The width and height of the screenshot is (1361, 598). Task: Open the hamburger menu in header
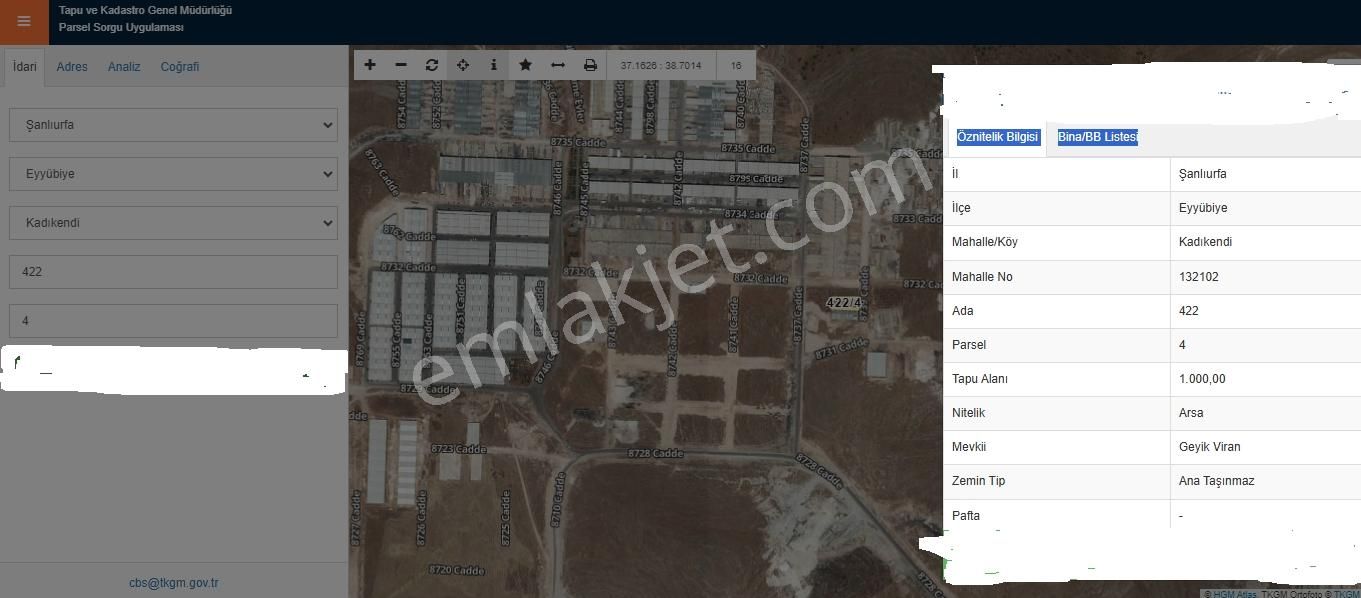click(x=24, y=22)
